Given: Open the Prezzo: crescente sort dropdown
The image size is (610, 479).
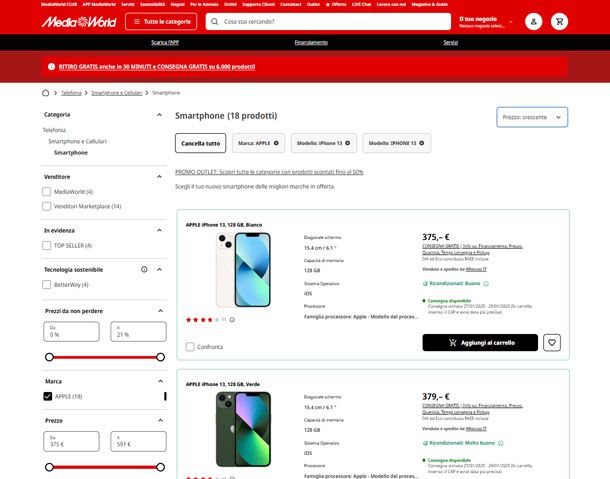Looking at the screenshot, I should (532, 117).
